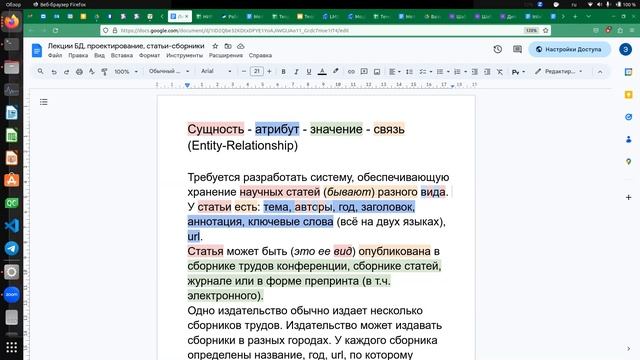Redo the last undone action
This screenshot has width=640, height=360.
point(67,71)
